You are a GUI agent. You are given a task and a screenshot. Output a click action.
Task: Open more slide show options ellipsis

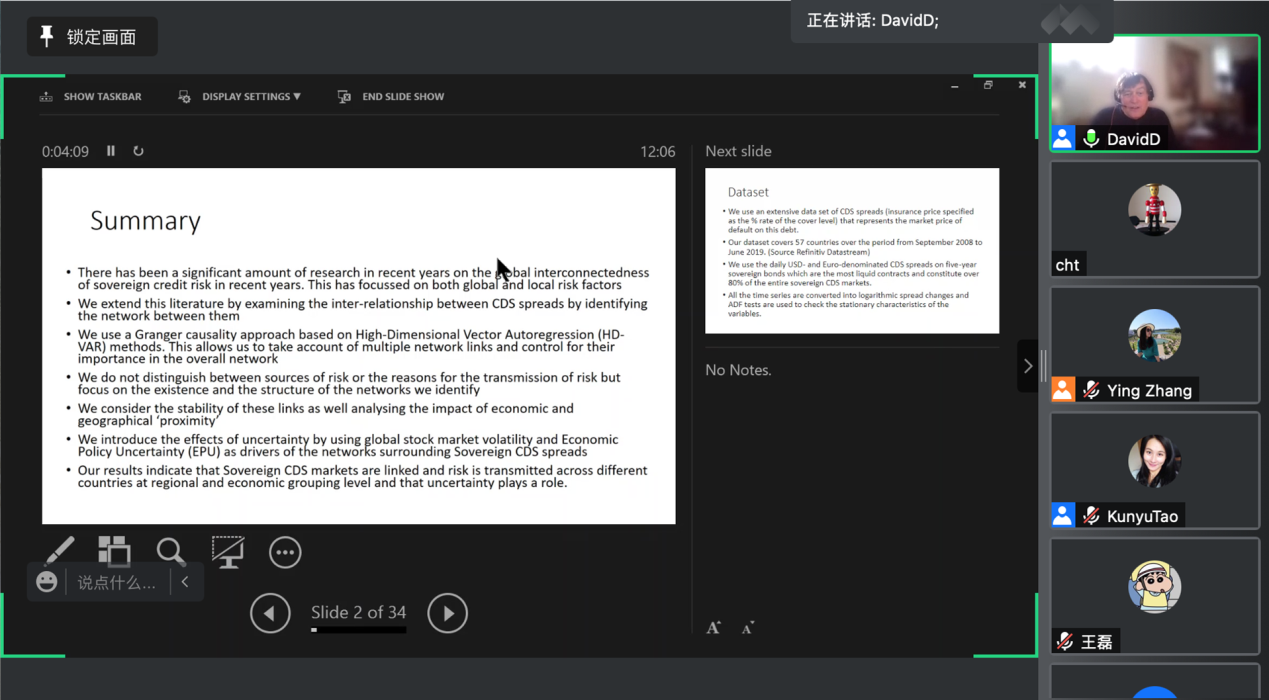click(285, 552)
